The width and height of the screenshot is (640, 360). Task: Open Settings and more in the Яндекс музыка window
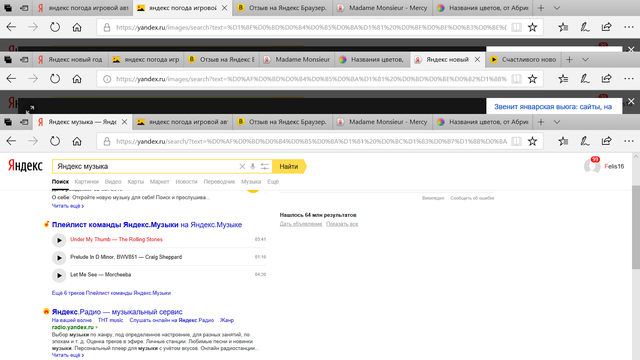tap(629, 141)
